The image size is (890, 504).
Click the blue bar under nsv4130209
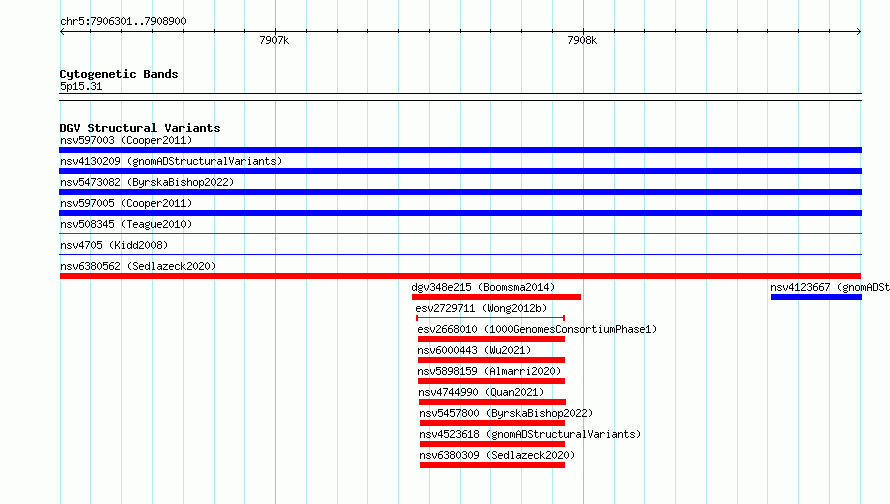(460, 171)
